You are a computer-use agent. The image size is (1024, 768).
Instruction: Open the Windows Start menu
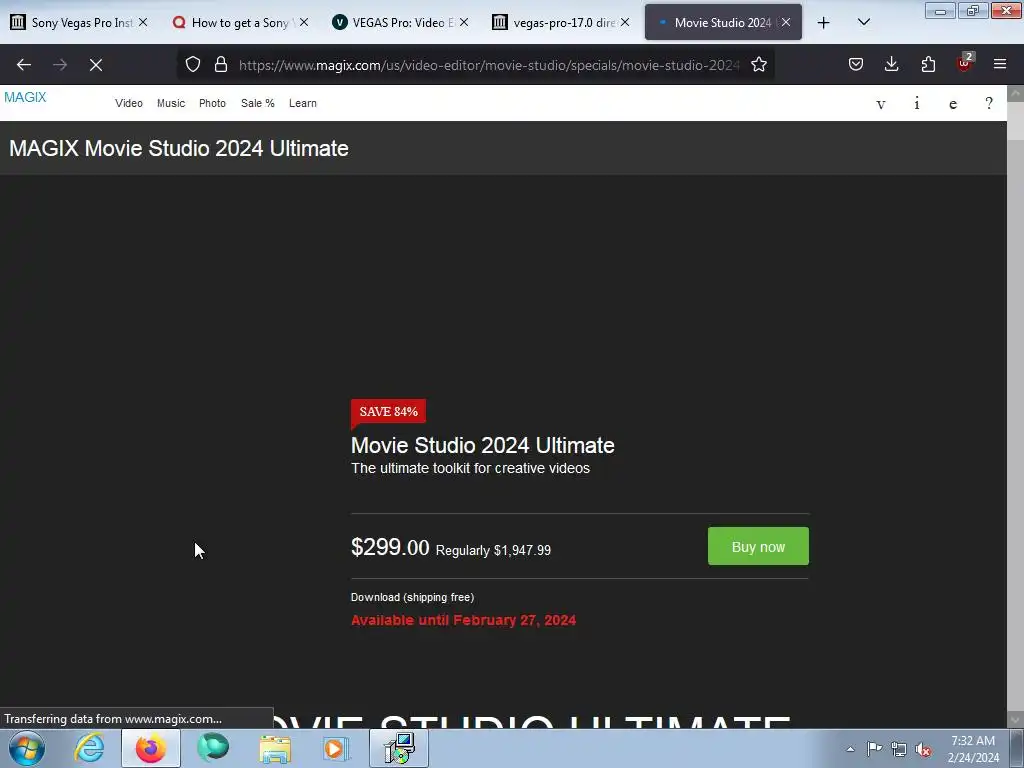pos(27,748)
